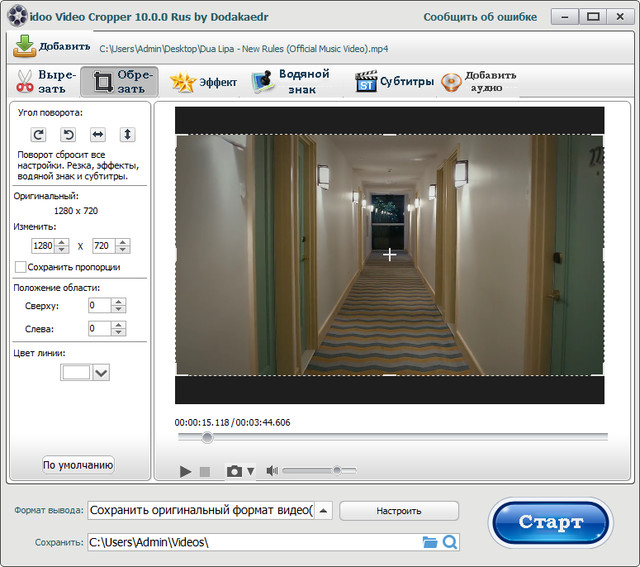The width and height of the screenshot is (640, 567).
Task: Flip video horizontally icon
Action: click(x=98, y=134)
